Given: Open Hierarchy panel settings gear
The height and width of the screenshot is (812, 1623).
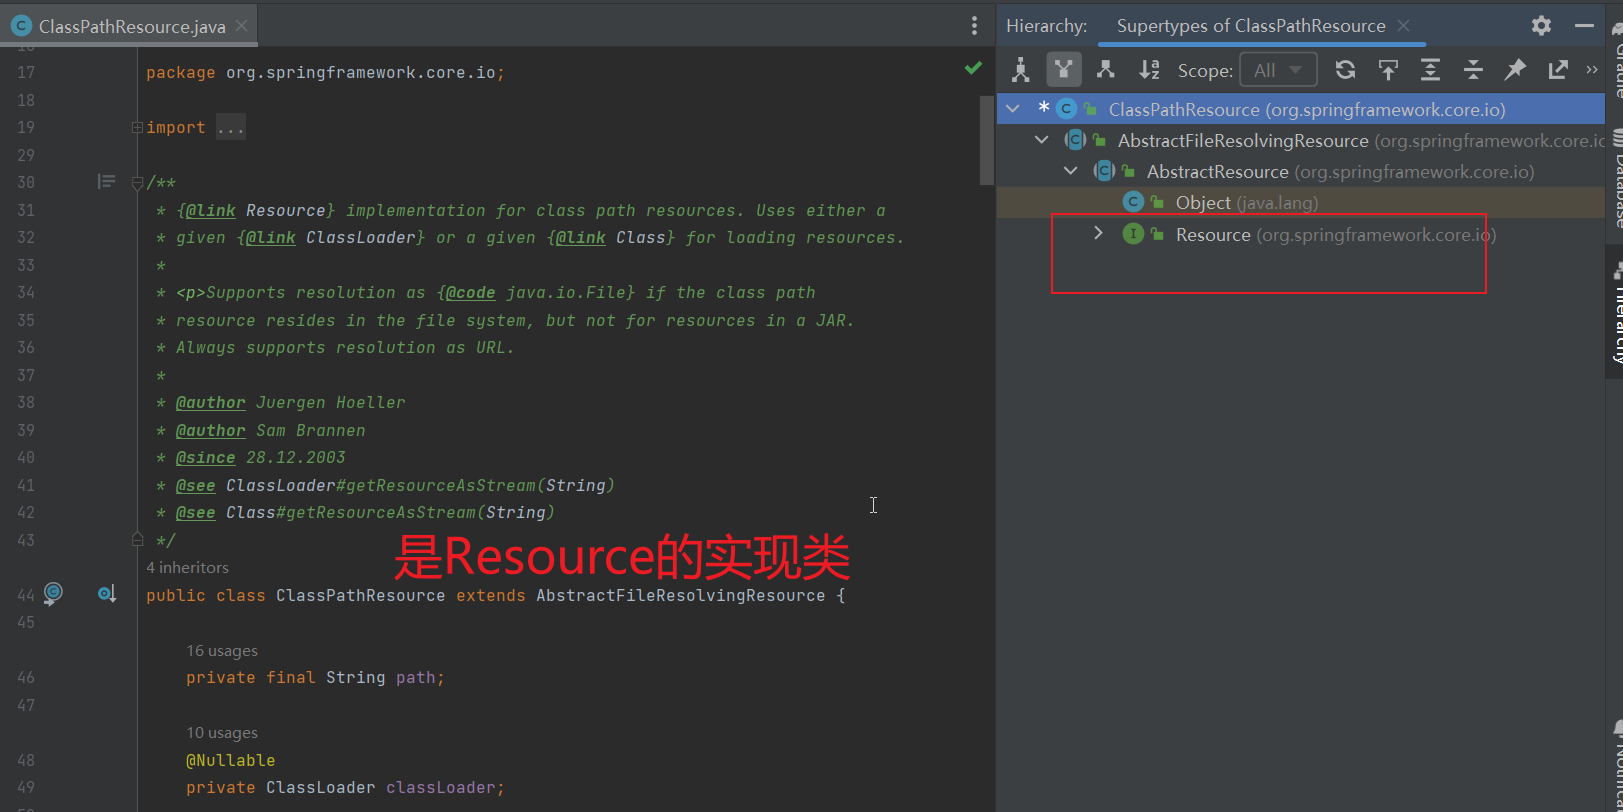Looking at the screenshot, I should [x=1541, y=26].
